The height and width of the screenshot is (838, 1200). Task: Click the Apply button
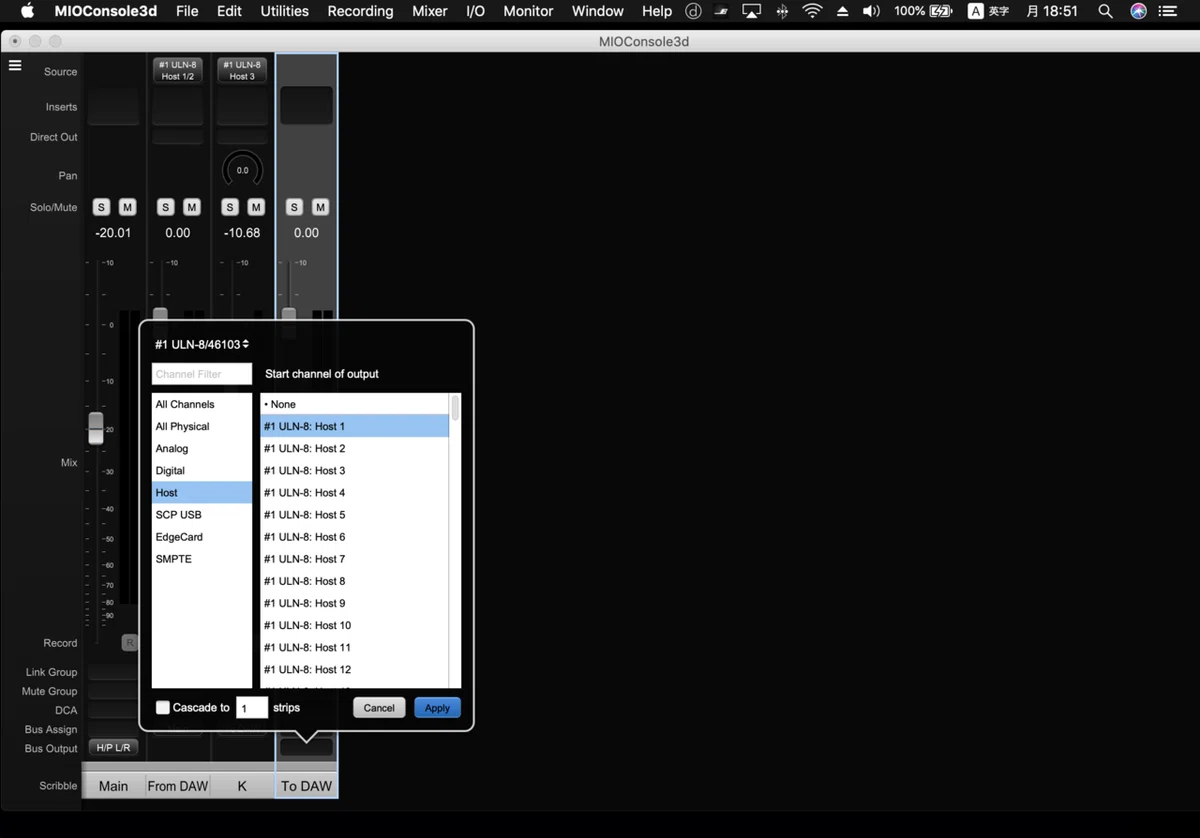pos(437,707)
